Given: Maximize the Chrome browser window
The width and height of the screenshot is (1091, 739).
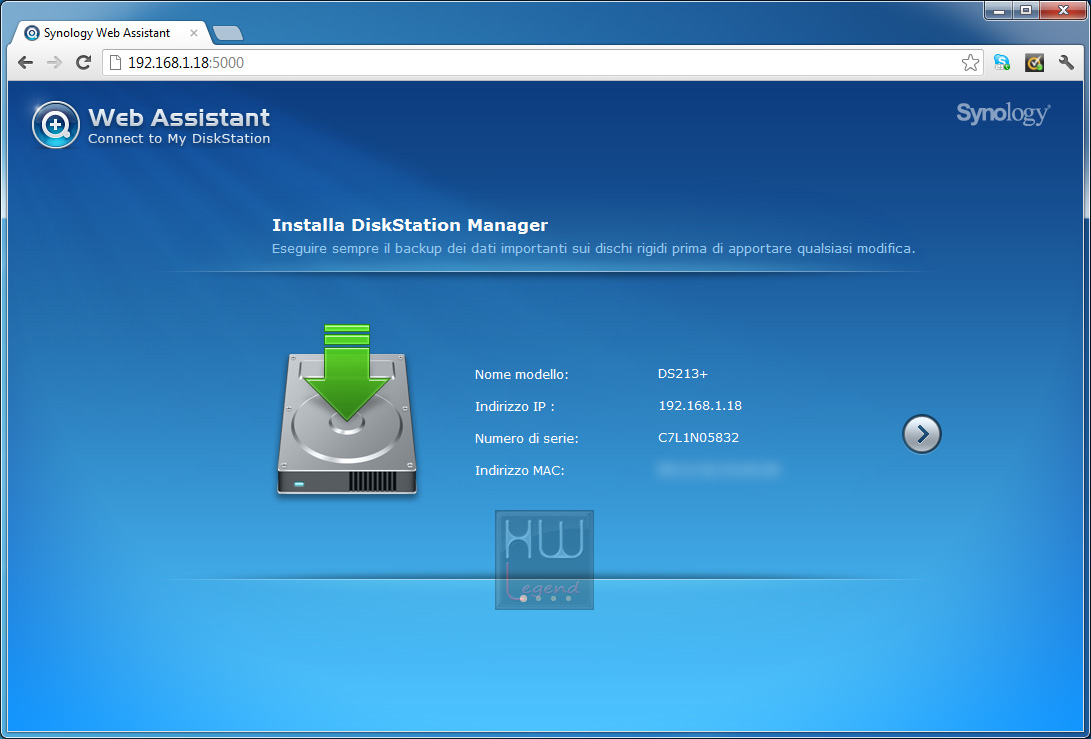Looking at the screenshot, I should point(1026,10).
